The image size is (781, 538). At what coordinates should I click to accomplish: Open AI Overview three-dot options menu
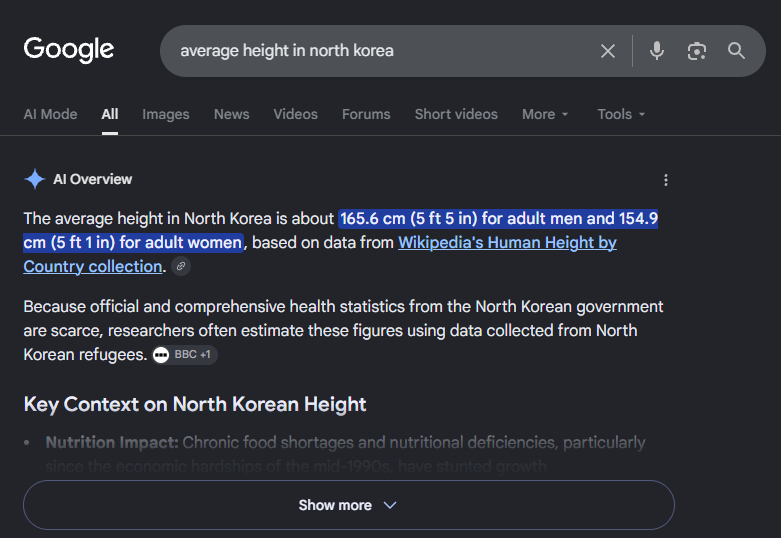666,180
